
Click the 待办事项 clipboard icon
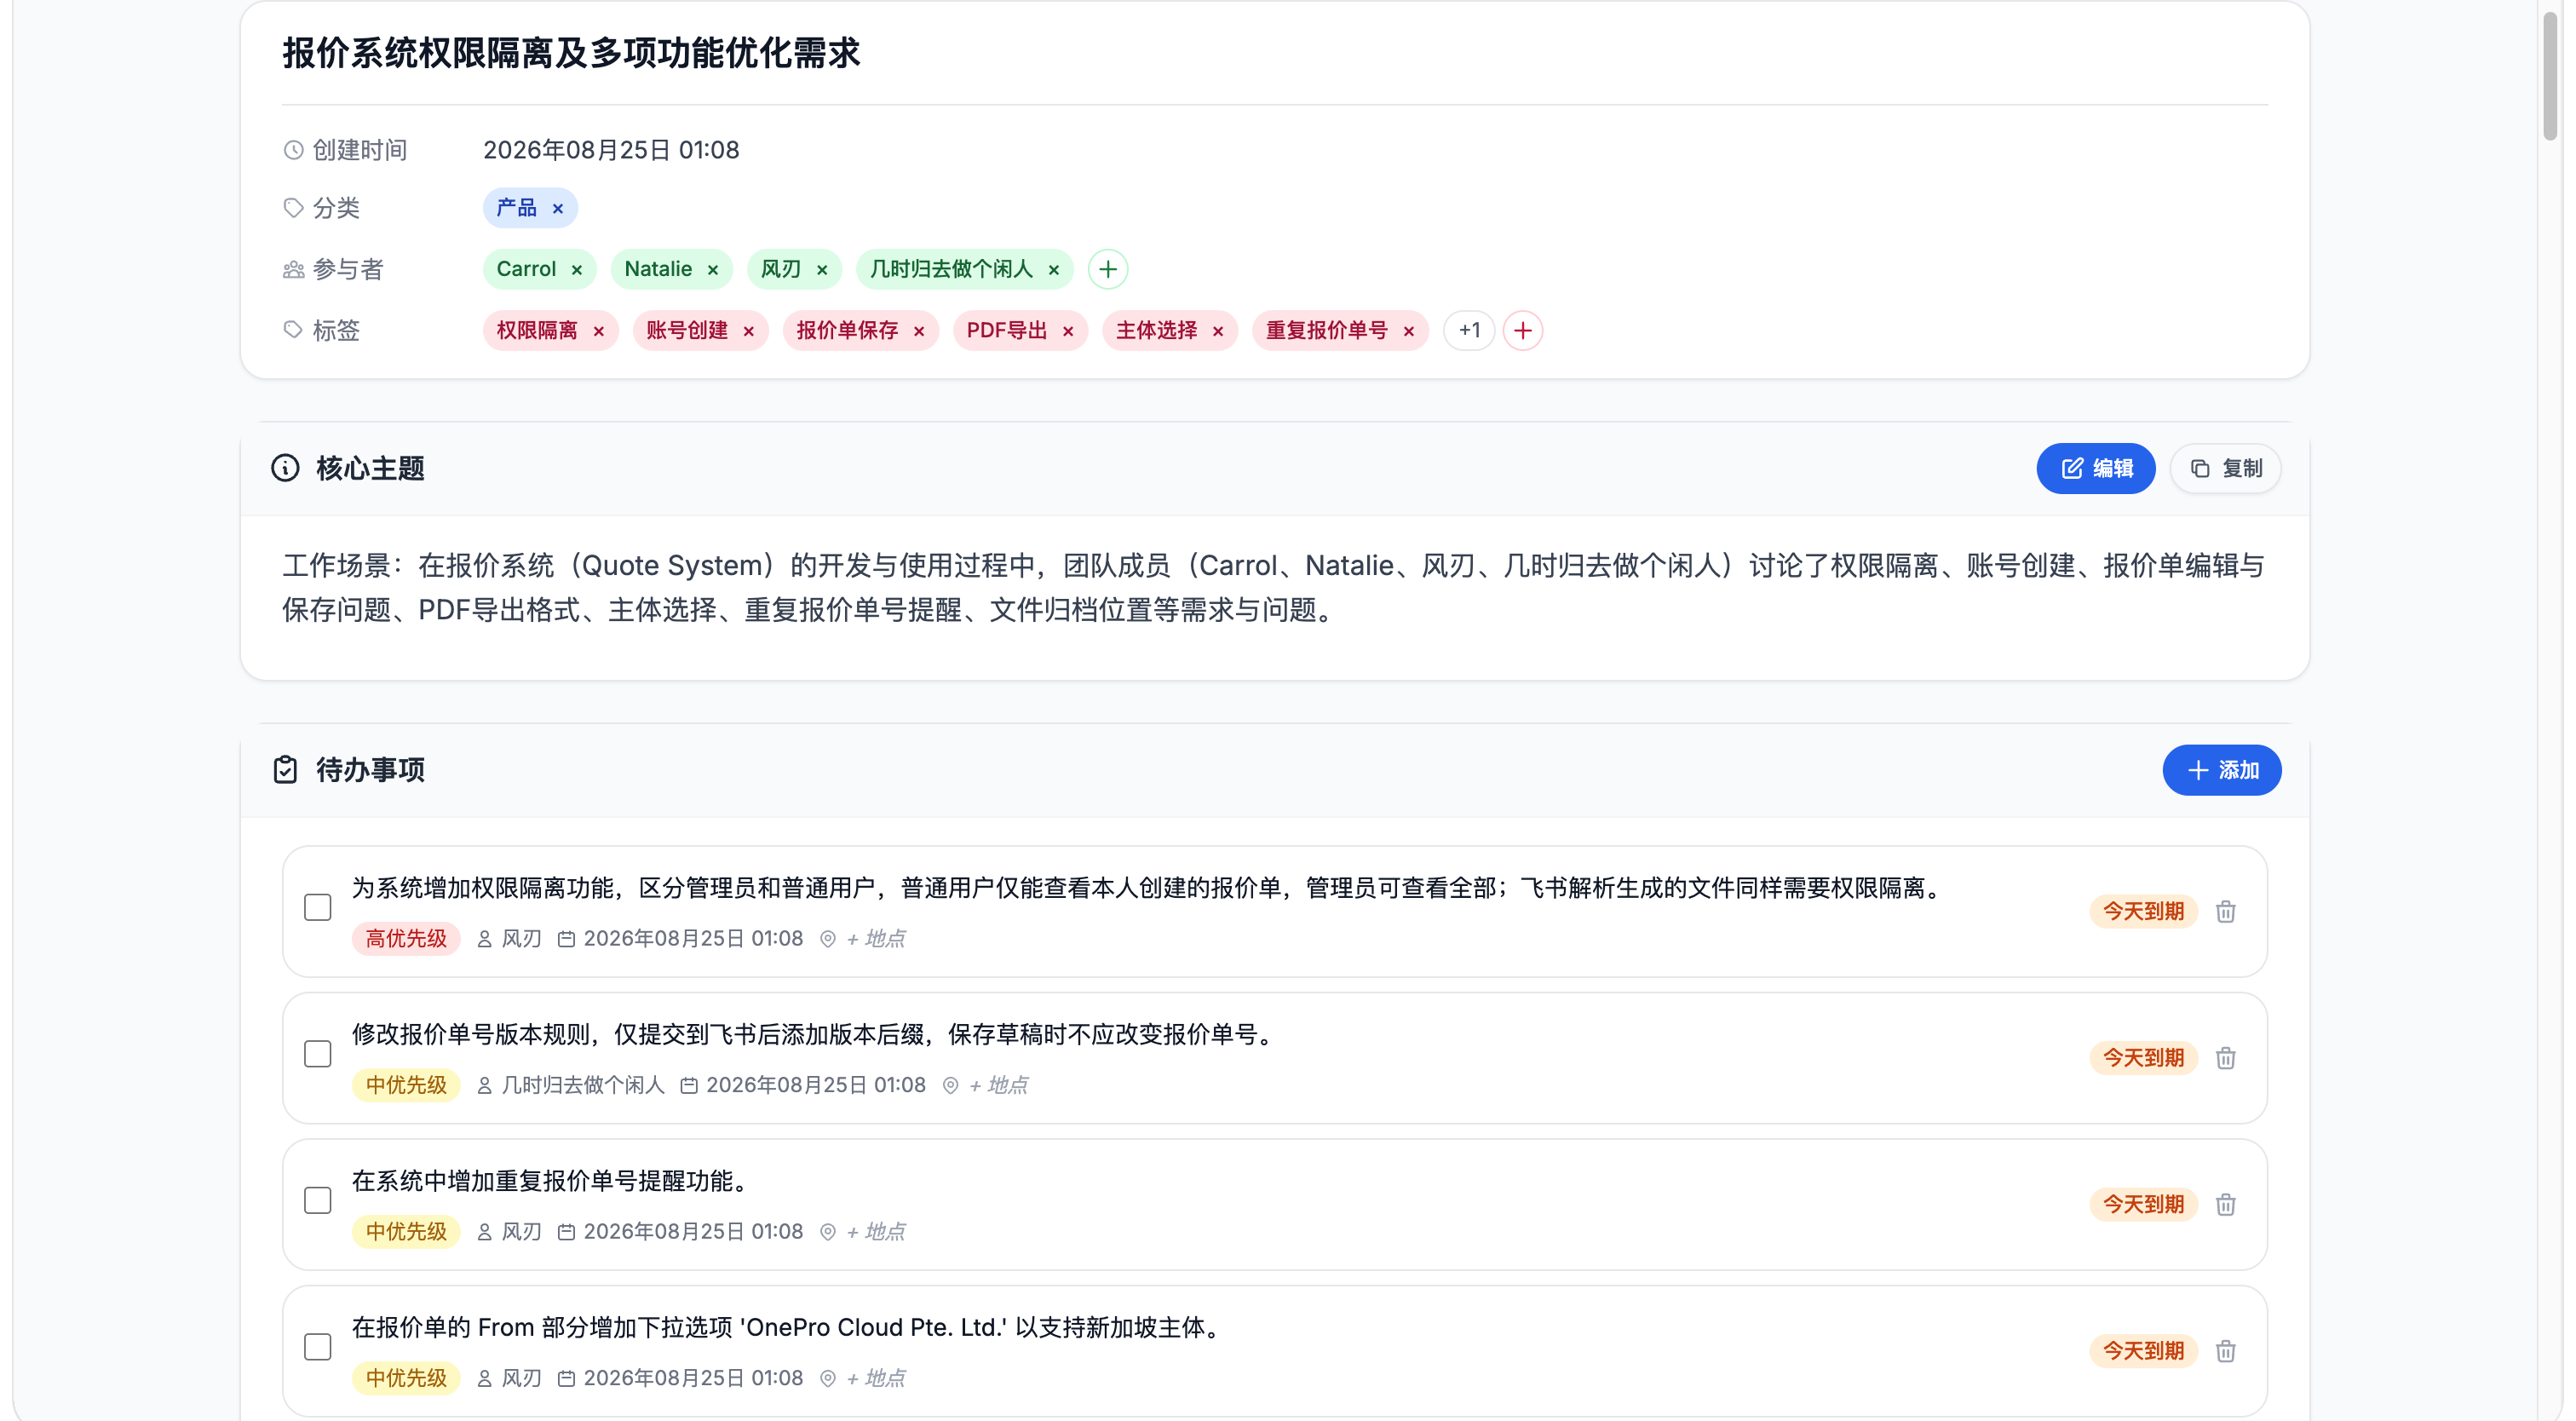click(x=285, y=770)
